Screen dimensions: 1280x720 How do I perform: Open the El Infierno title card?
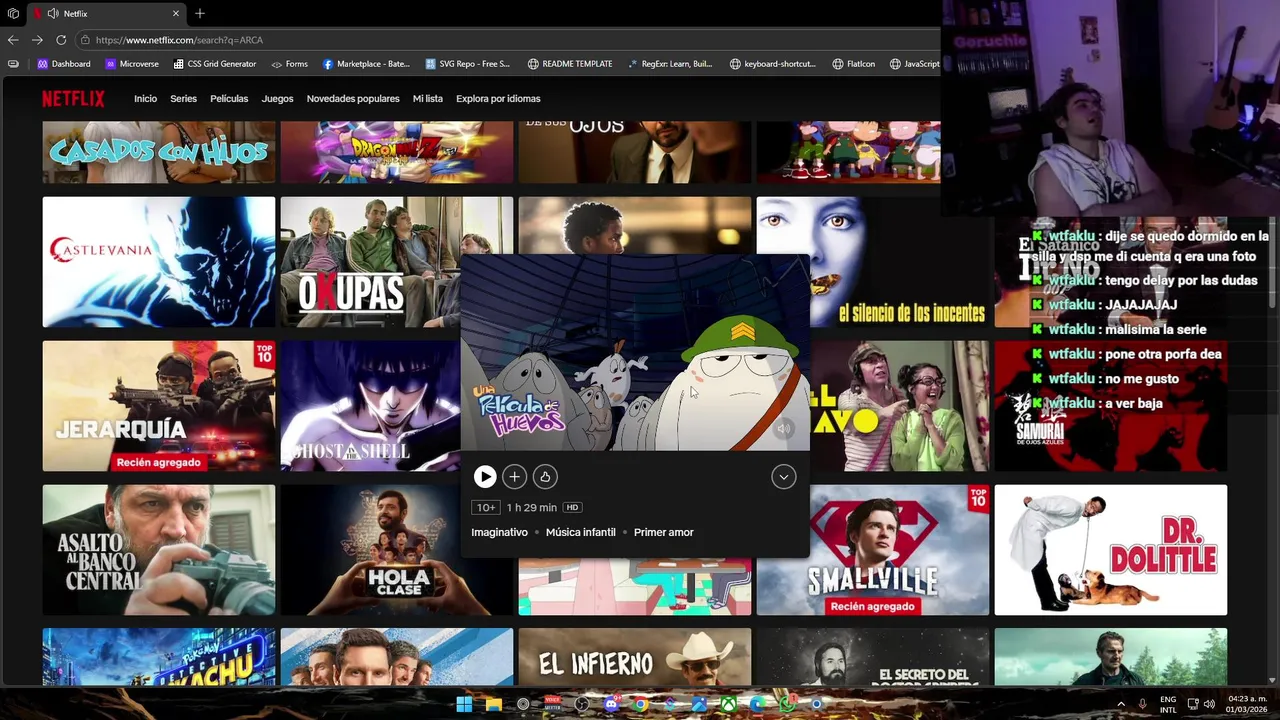point(634,657)
